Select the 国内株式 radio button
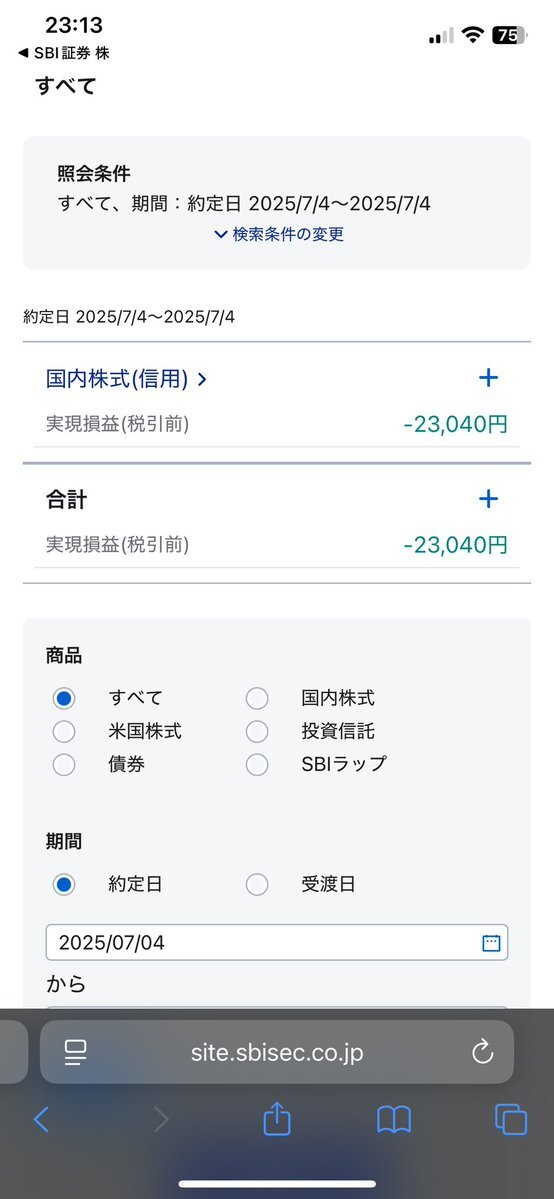554x1199 pixels. pyautogui.click(x=257, y=698)
